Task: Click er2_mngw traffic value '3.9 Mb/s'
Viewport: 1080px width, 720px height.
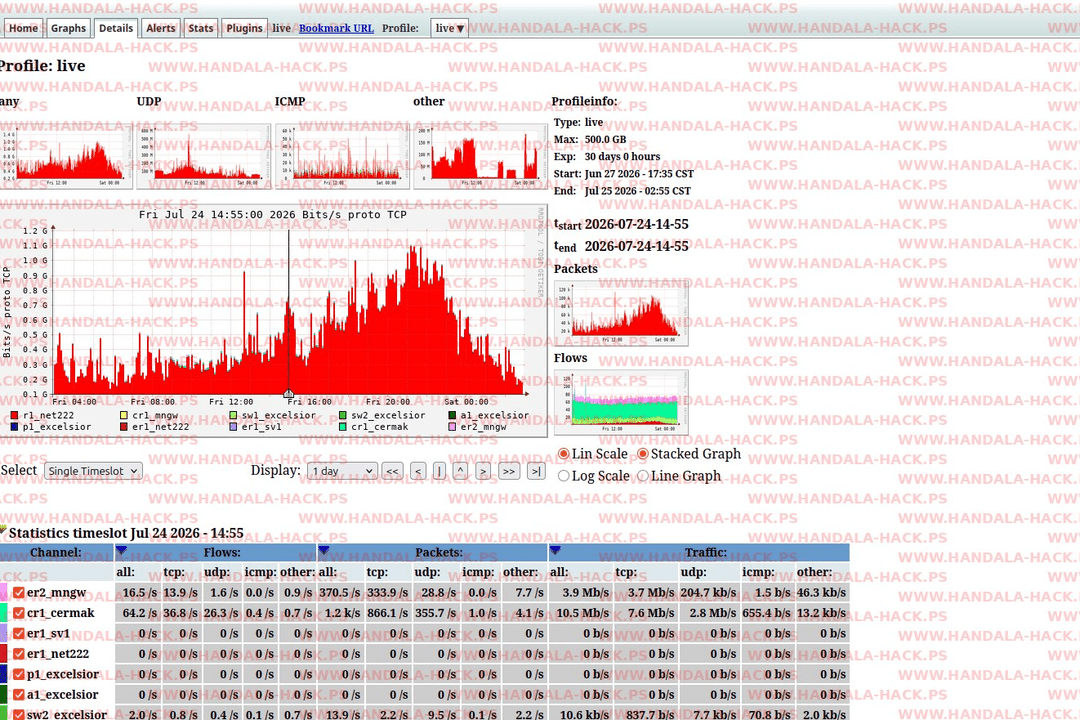Action: coord(585,593)
